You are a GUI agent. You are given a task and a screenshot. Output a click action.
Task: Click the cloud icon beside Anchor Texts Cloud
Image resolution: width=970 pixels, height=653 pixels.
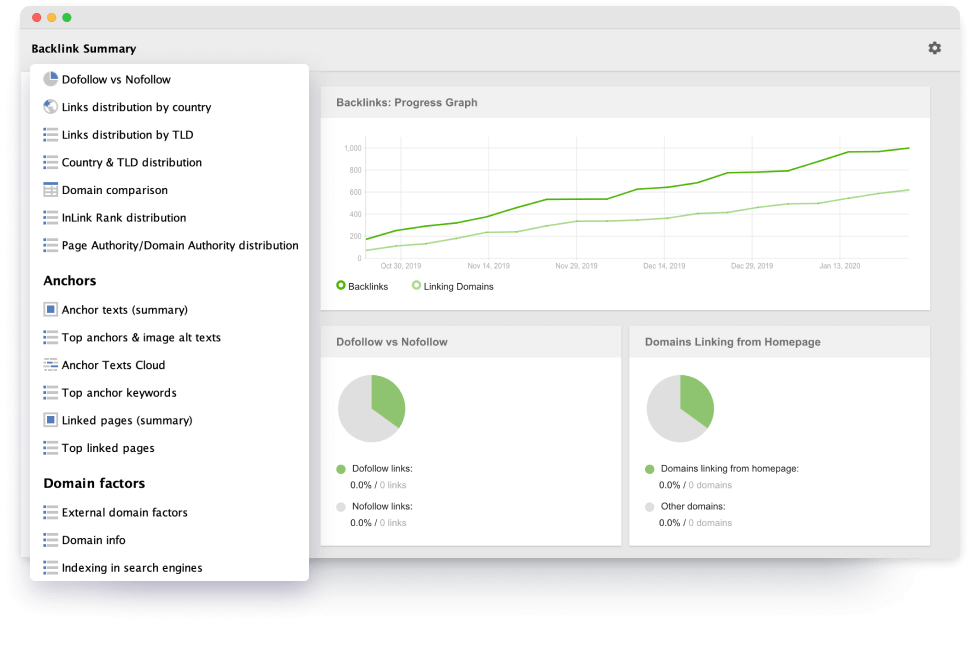click(51, 365)
